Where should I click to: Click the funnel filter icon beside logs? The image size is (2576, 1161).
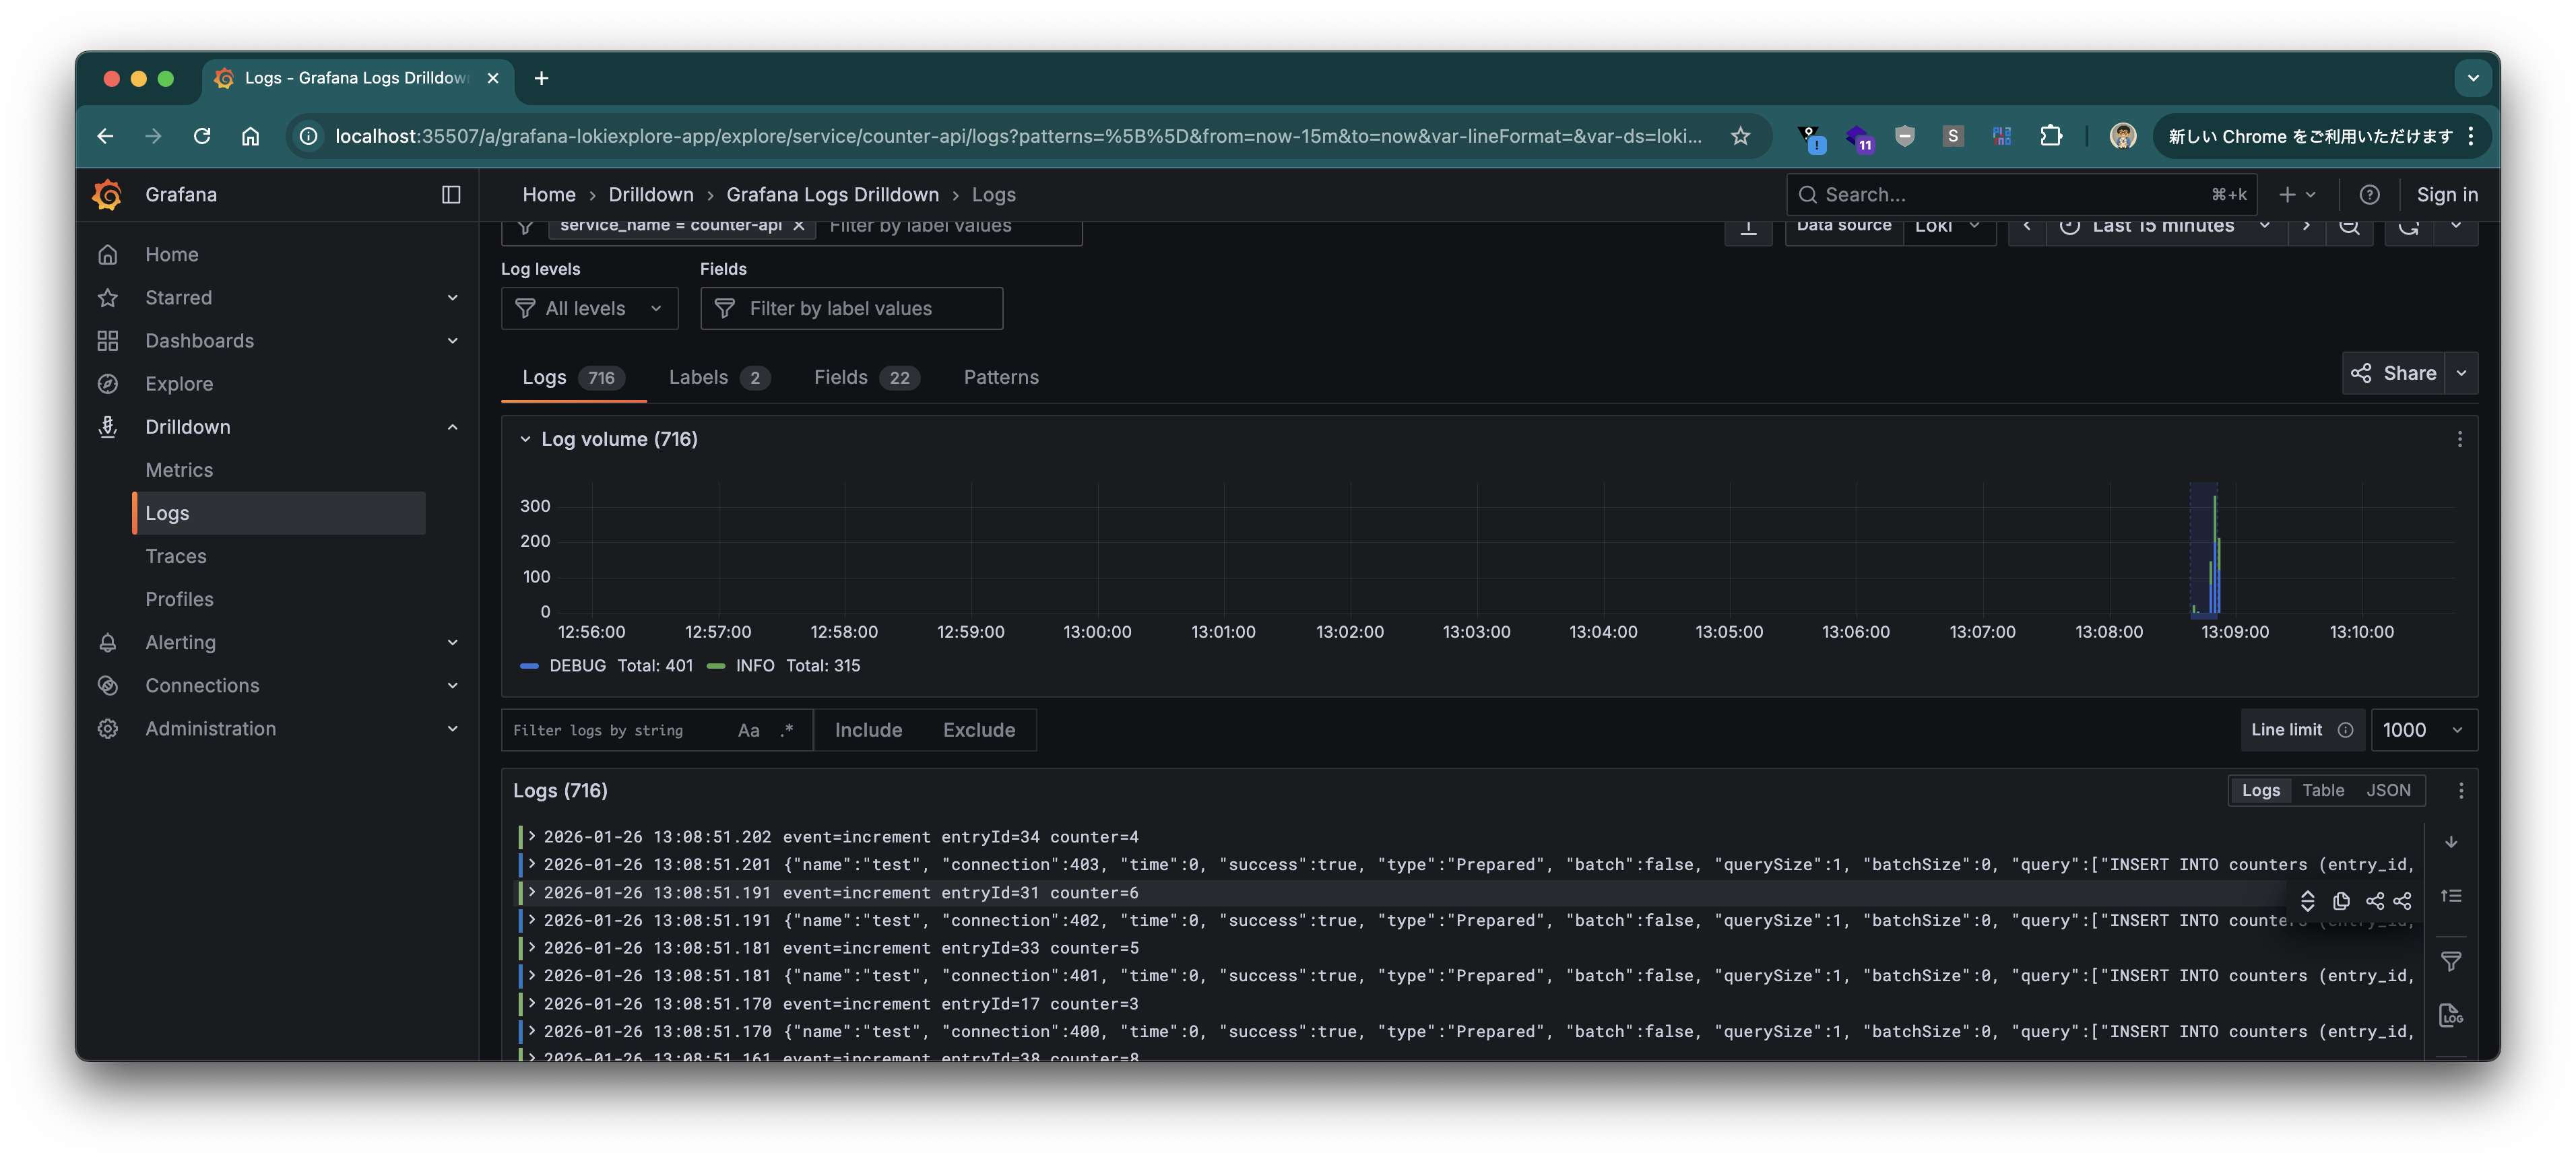tap(2451, 962)
